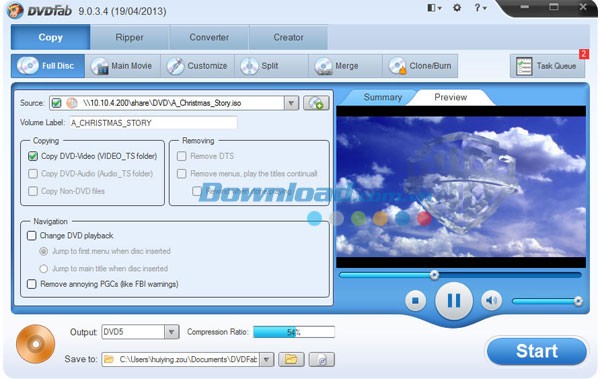The image size is (600, 379).
Task: Switch to the Summary tab
Action: point(382,97)
